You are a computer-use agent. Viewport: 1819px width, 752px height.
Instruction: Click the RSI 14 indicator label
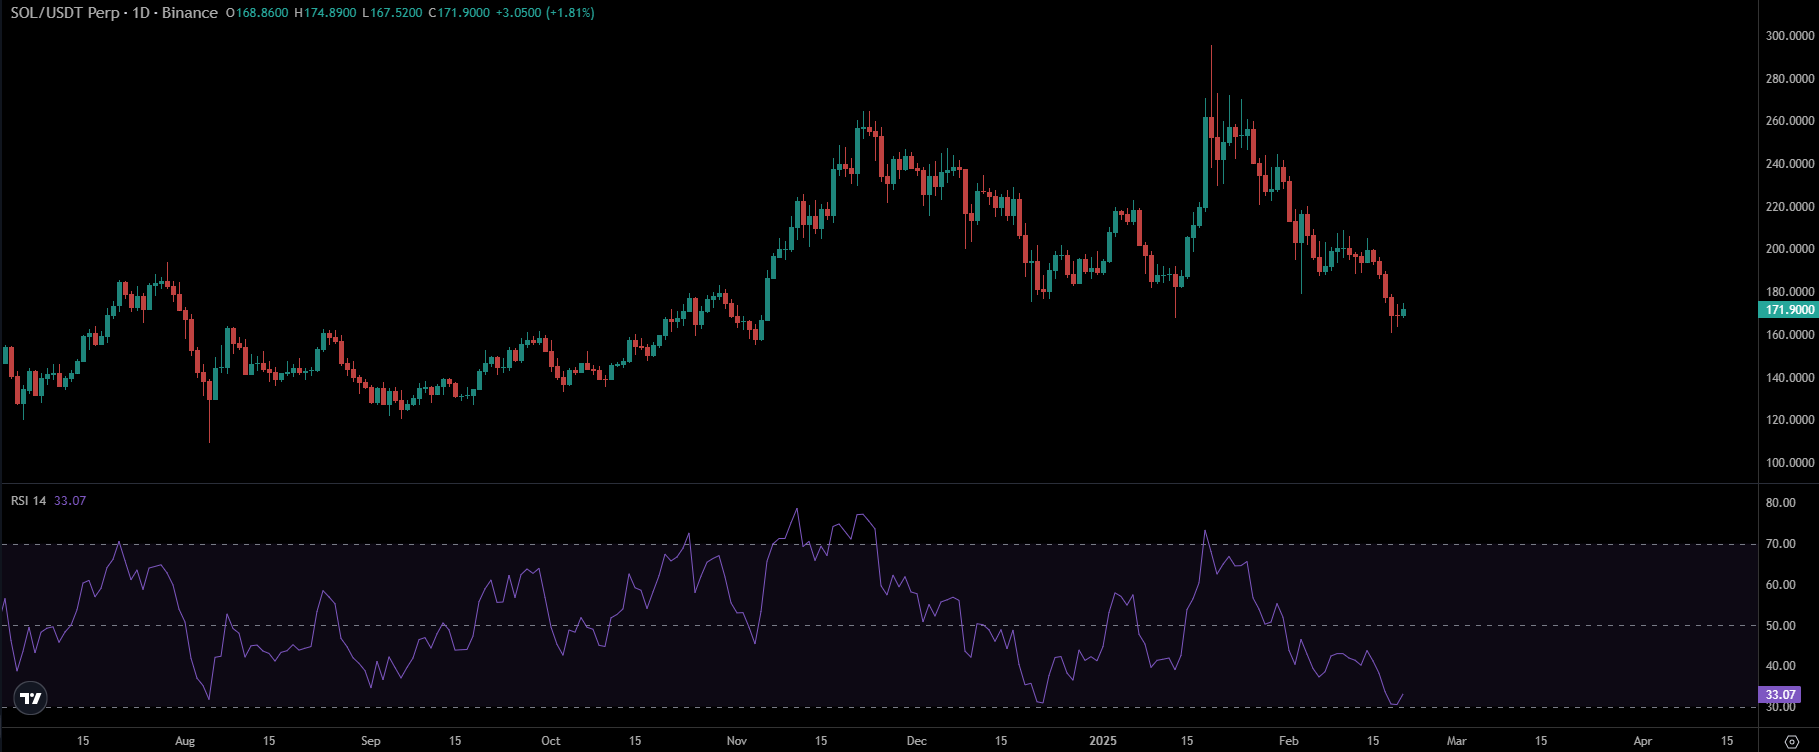(x=28, y=500)
